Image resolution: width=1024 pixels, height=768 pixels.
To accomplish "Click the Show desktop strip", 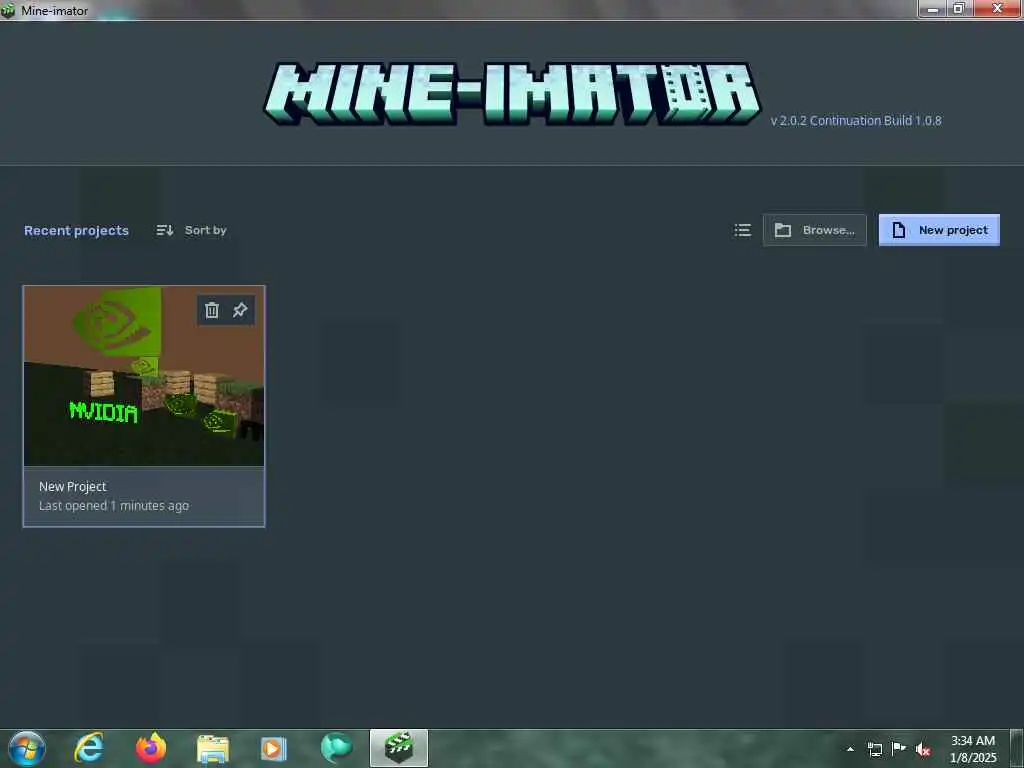I will (x=1017, y=748).
